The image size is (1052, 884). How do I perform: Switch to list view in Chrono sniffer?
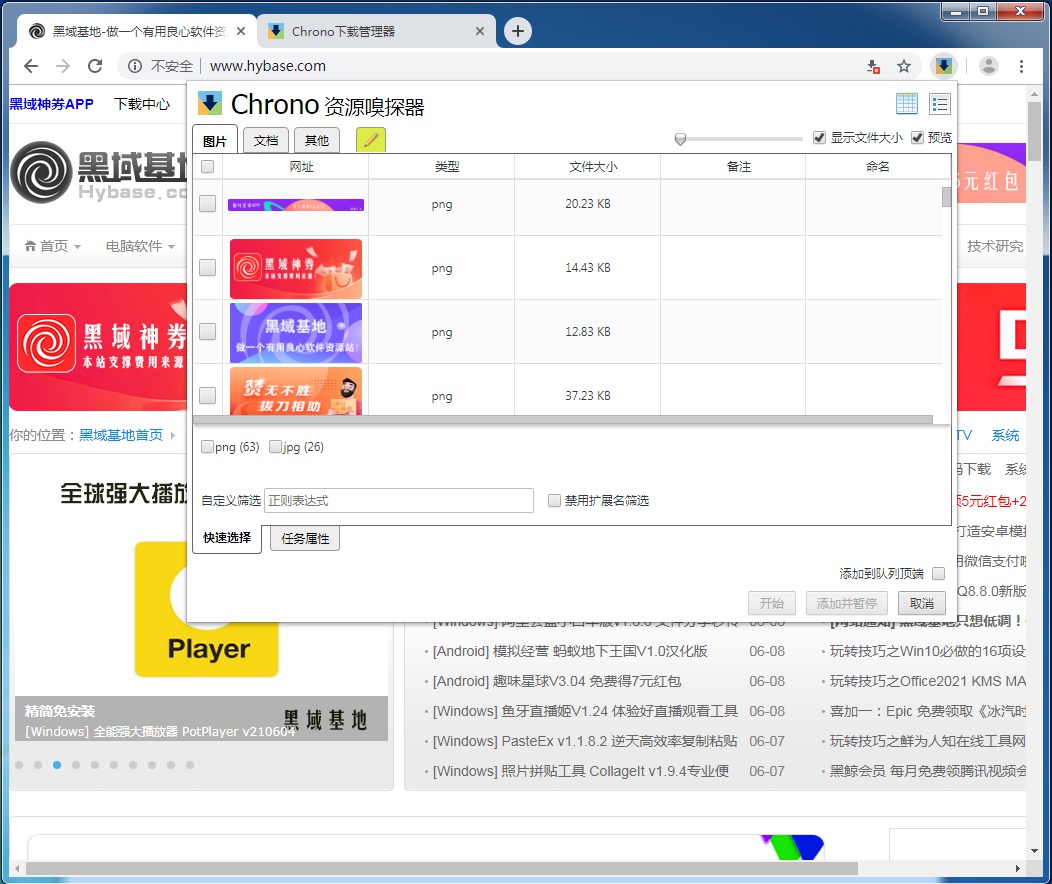(940, 104)
